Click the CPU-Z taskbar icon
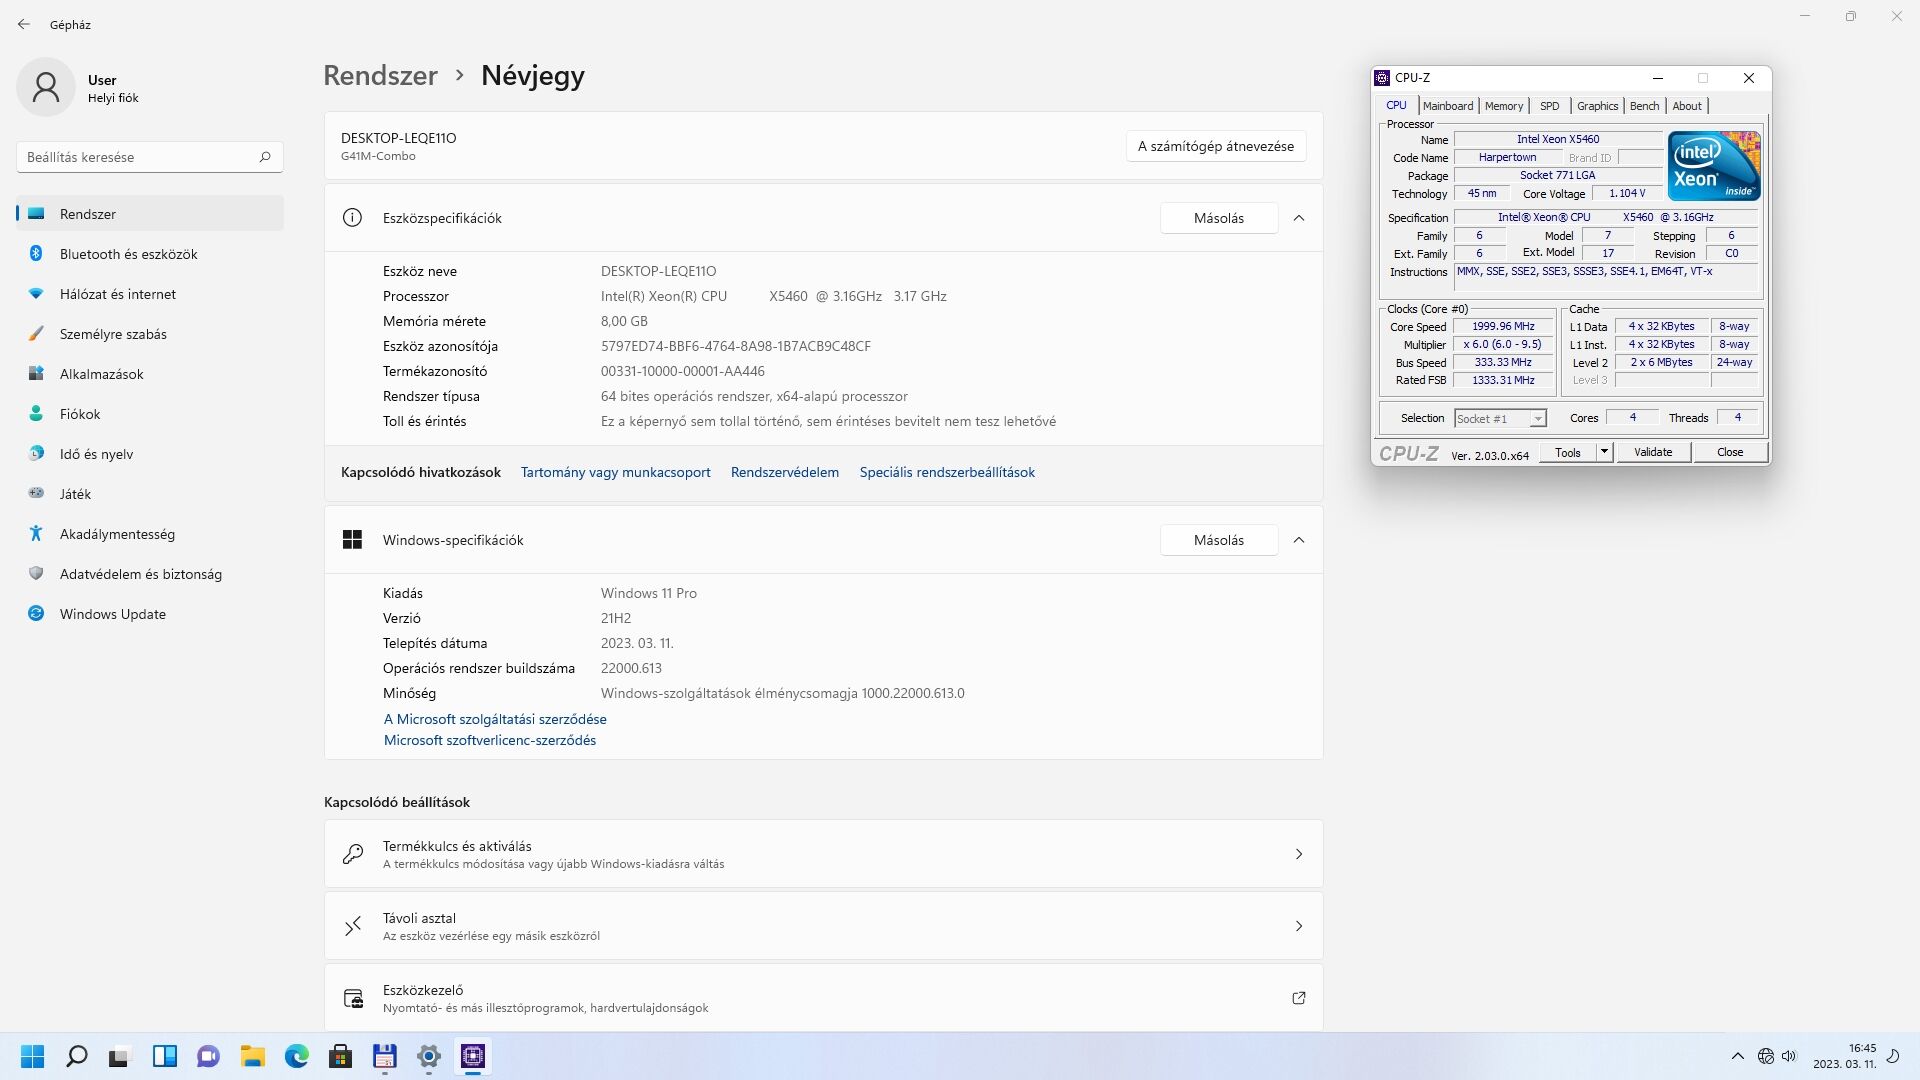Image resolution: width=1920 pixels, height=1080 pixels. 473,1056
